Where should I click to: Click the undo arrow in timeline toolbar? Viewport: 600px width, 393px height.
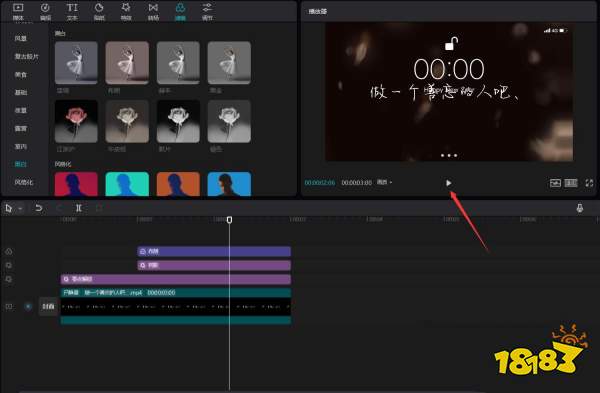(x=39, y=208)
